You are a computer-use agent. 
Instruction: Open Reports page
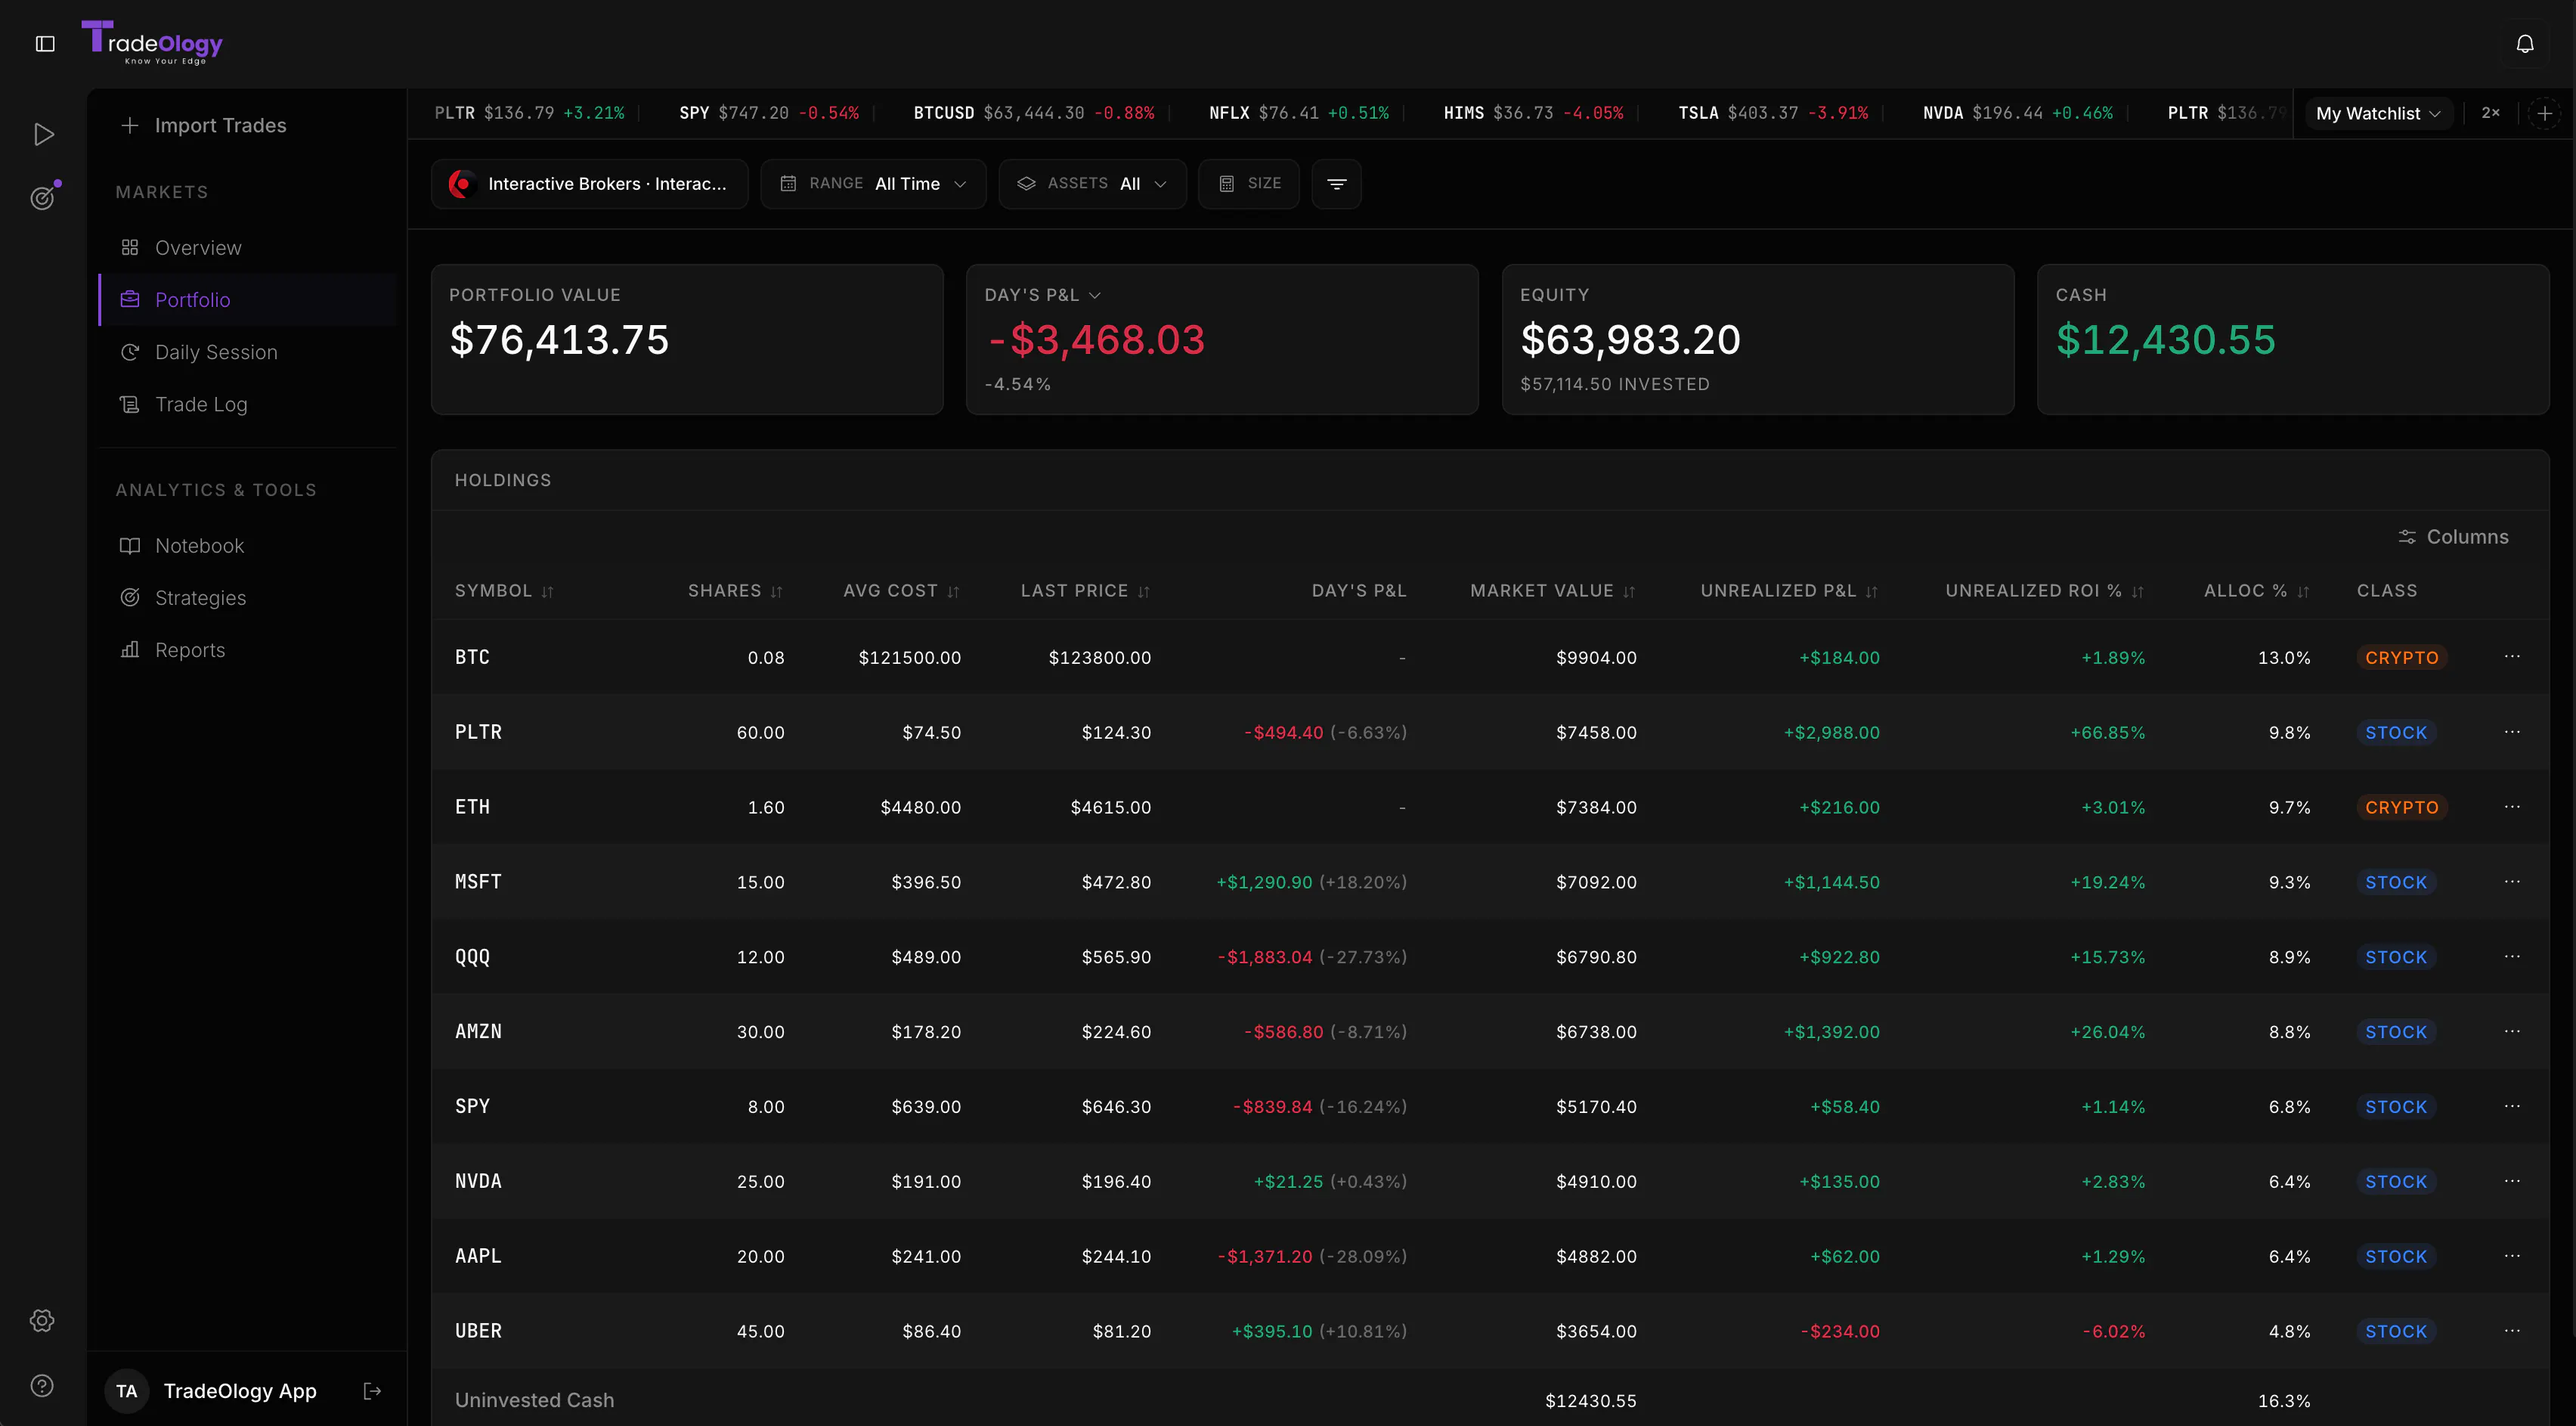click(x=248, y=650)
